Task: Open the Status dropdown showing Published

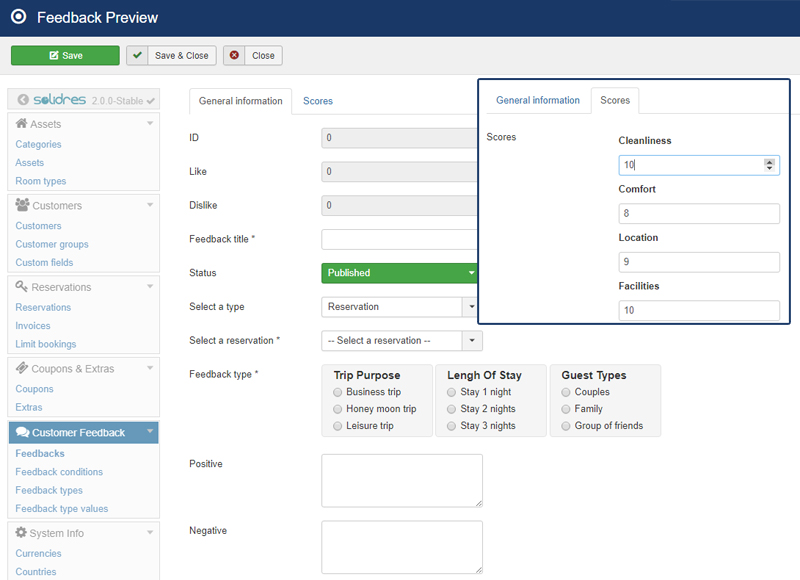Action: click(x=399, y=272)
